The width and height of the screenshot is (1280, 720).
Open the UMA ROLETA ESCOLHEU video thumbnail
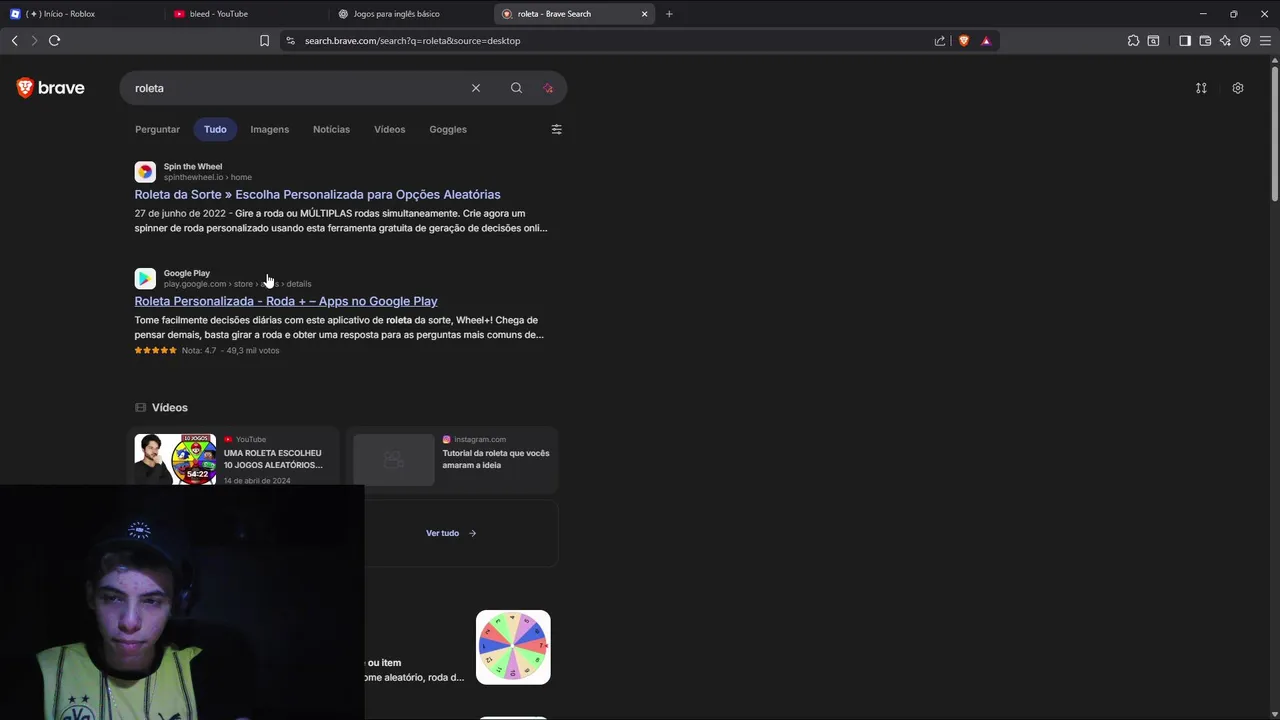pyautogui.click(x=176, y=459)
